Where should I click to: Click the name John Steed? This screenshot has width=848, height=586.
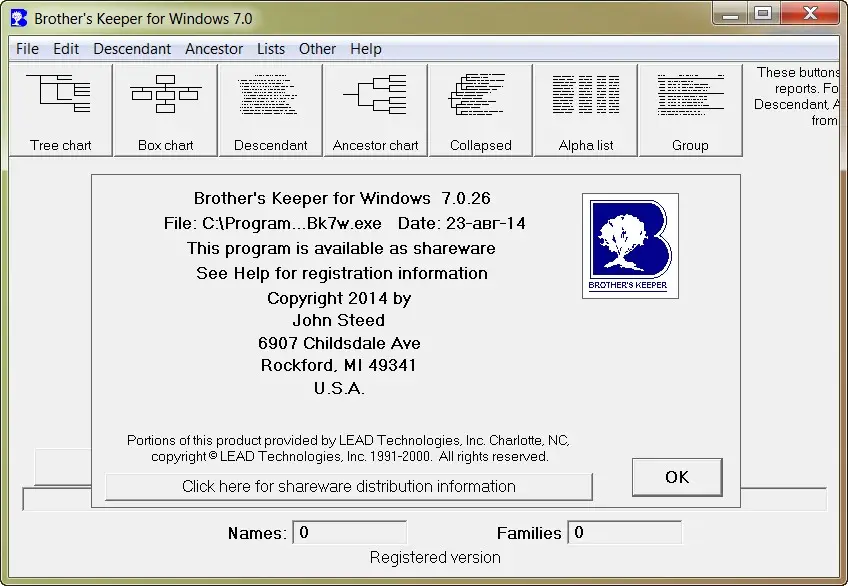pos(339,321)
